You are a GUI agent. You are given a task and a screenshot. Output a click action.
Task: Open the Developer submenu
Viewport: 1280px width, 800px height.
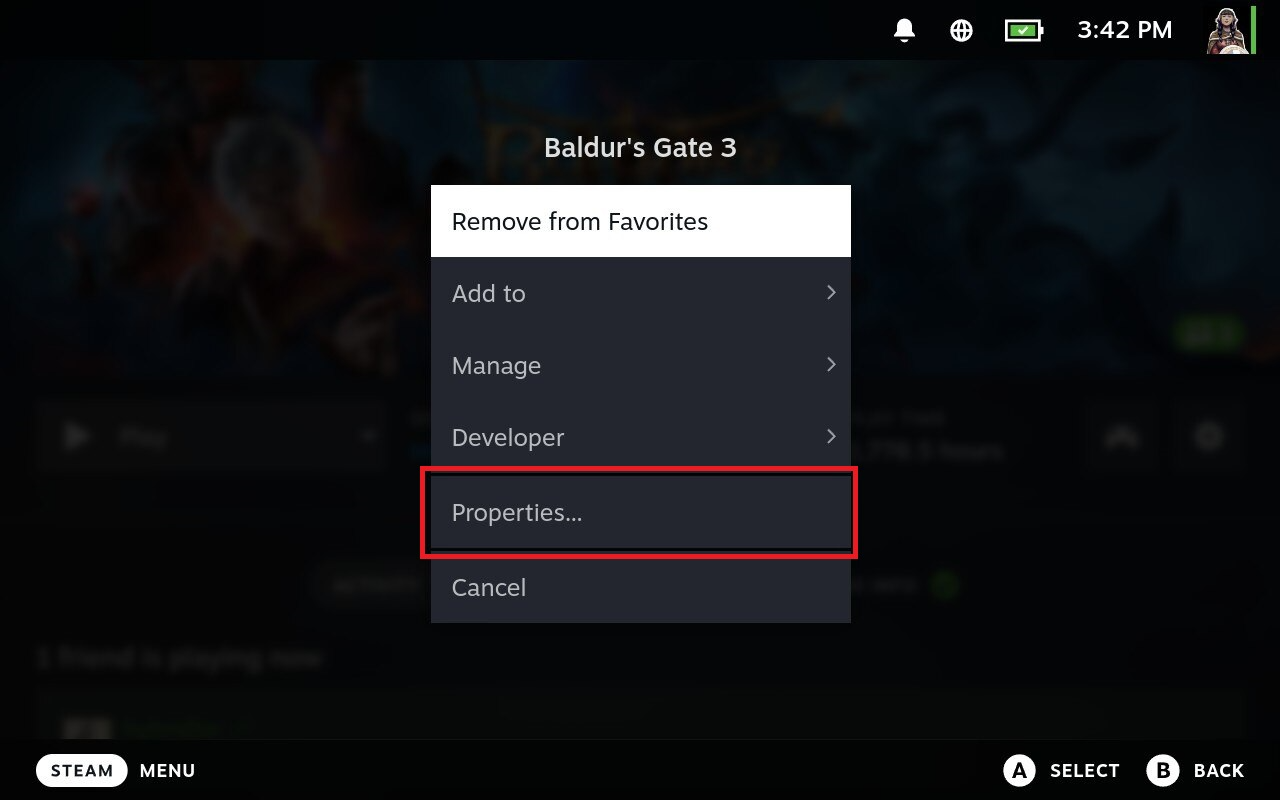641,437
